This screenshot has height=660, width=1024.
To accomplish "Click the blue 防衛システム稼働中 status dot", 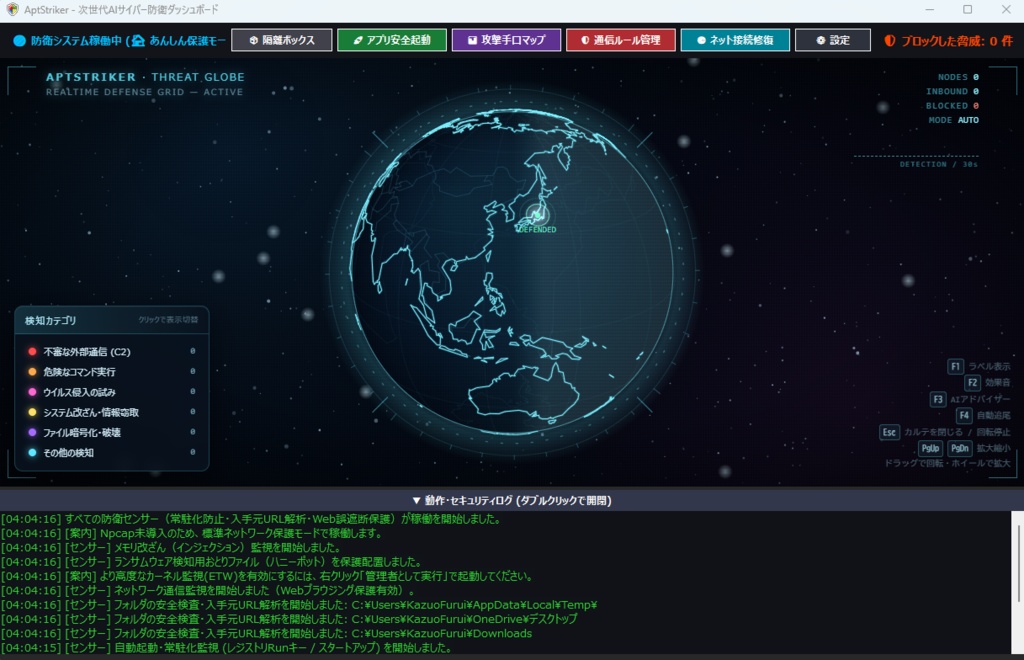I will [20, 40].
